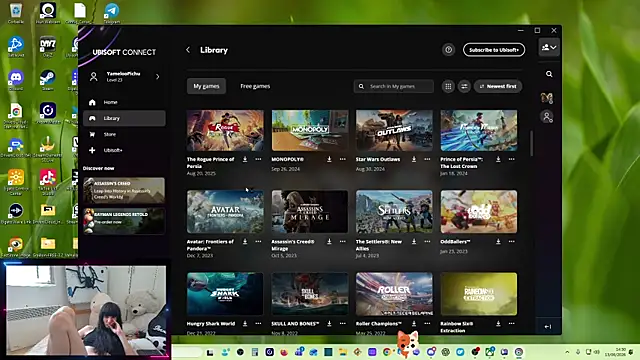Open the Newest first sort dropdown

498,86
